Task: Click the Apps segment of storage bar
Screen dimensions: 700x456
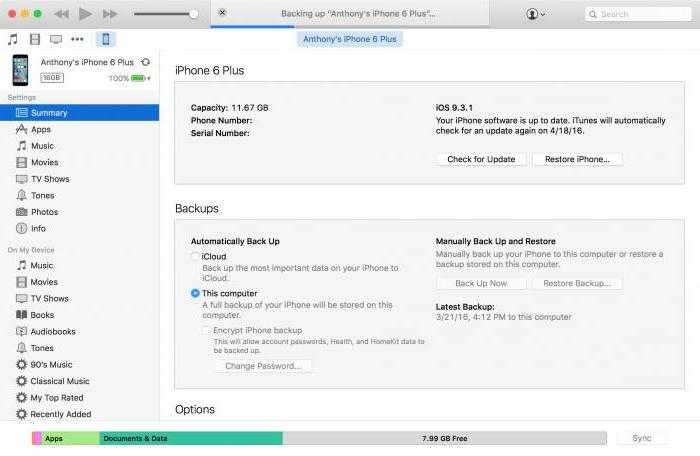Action: [71, 439]
